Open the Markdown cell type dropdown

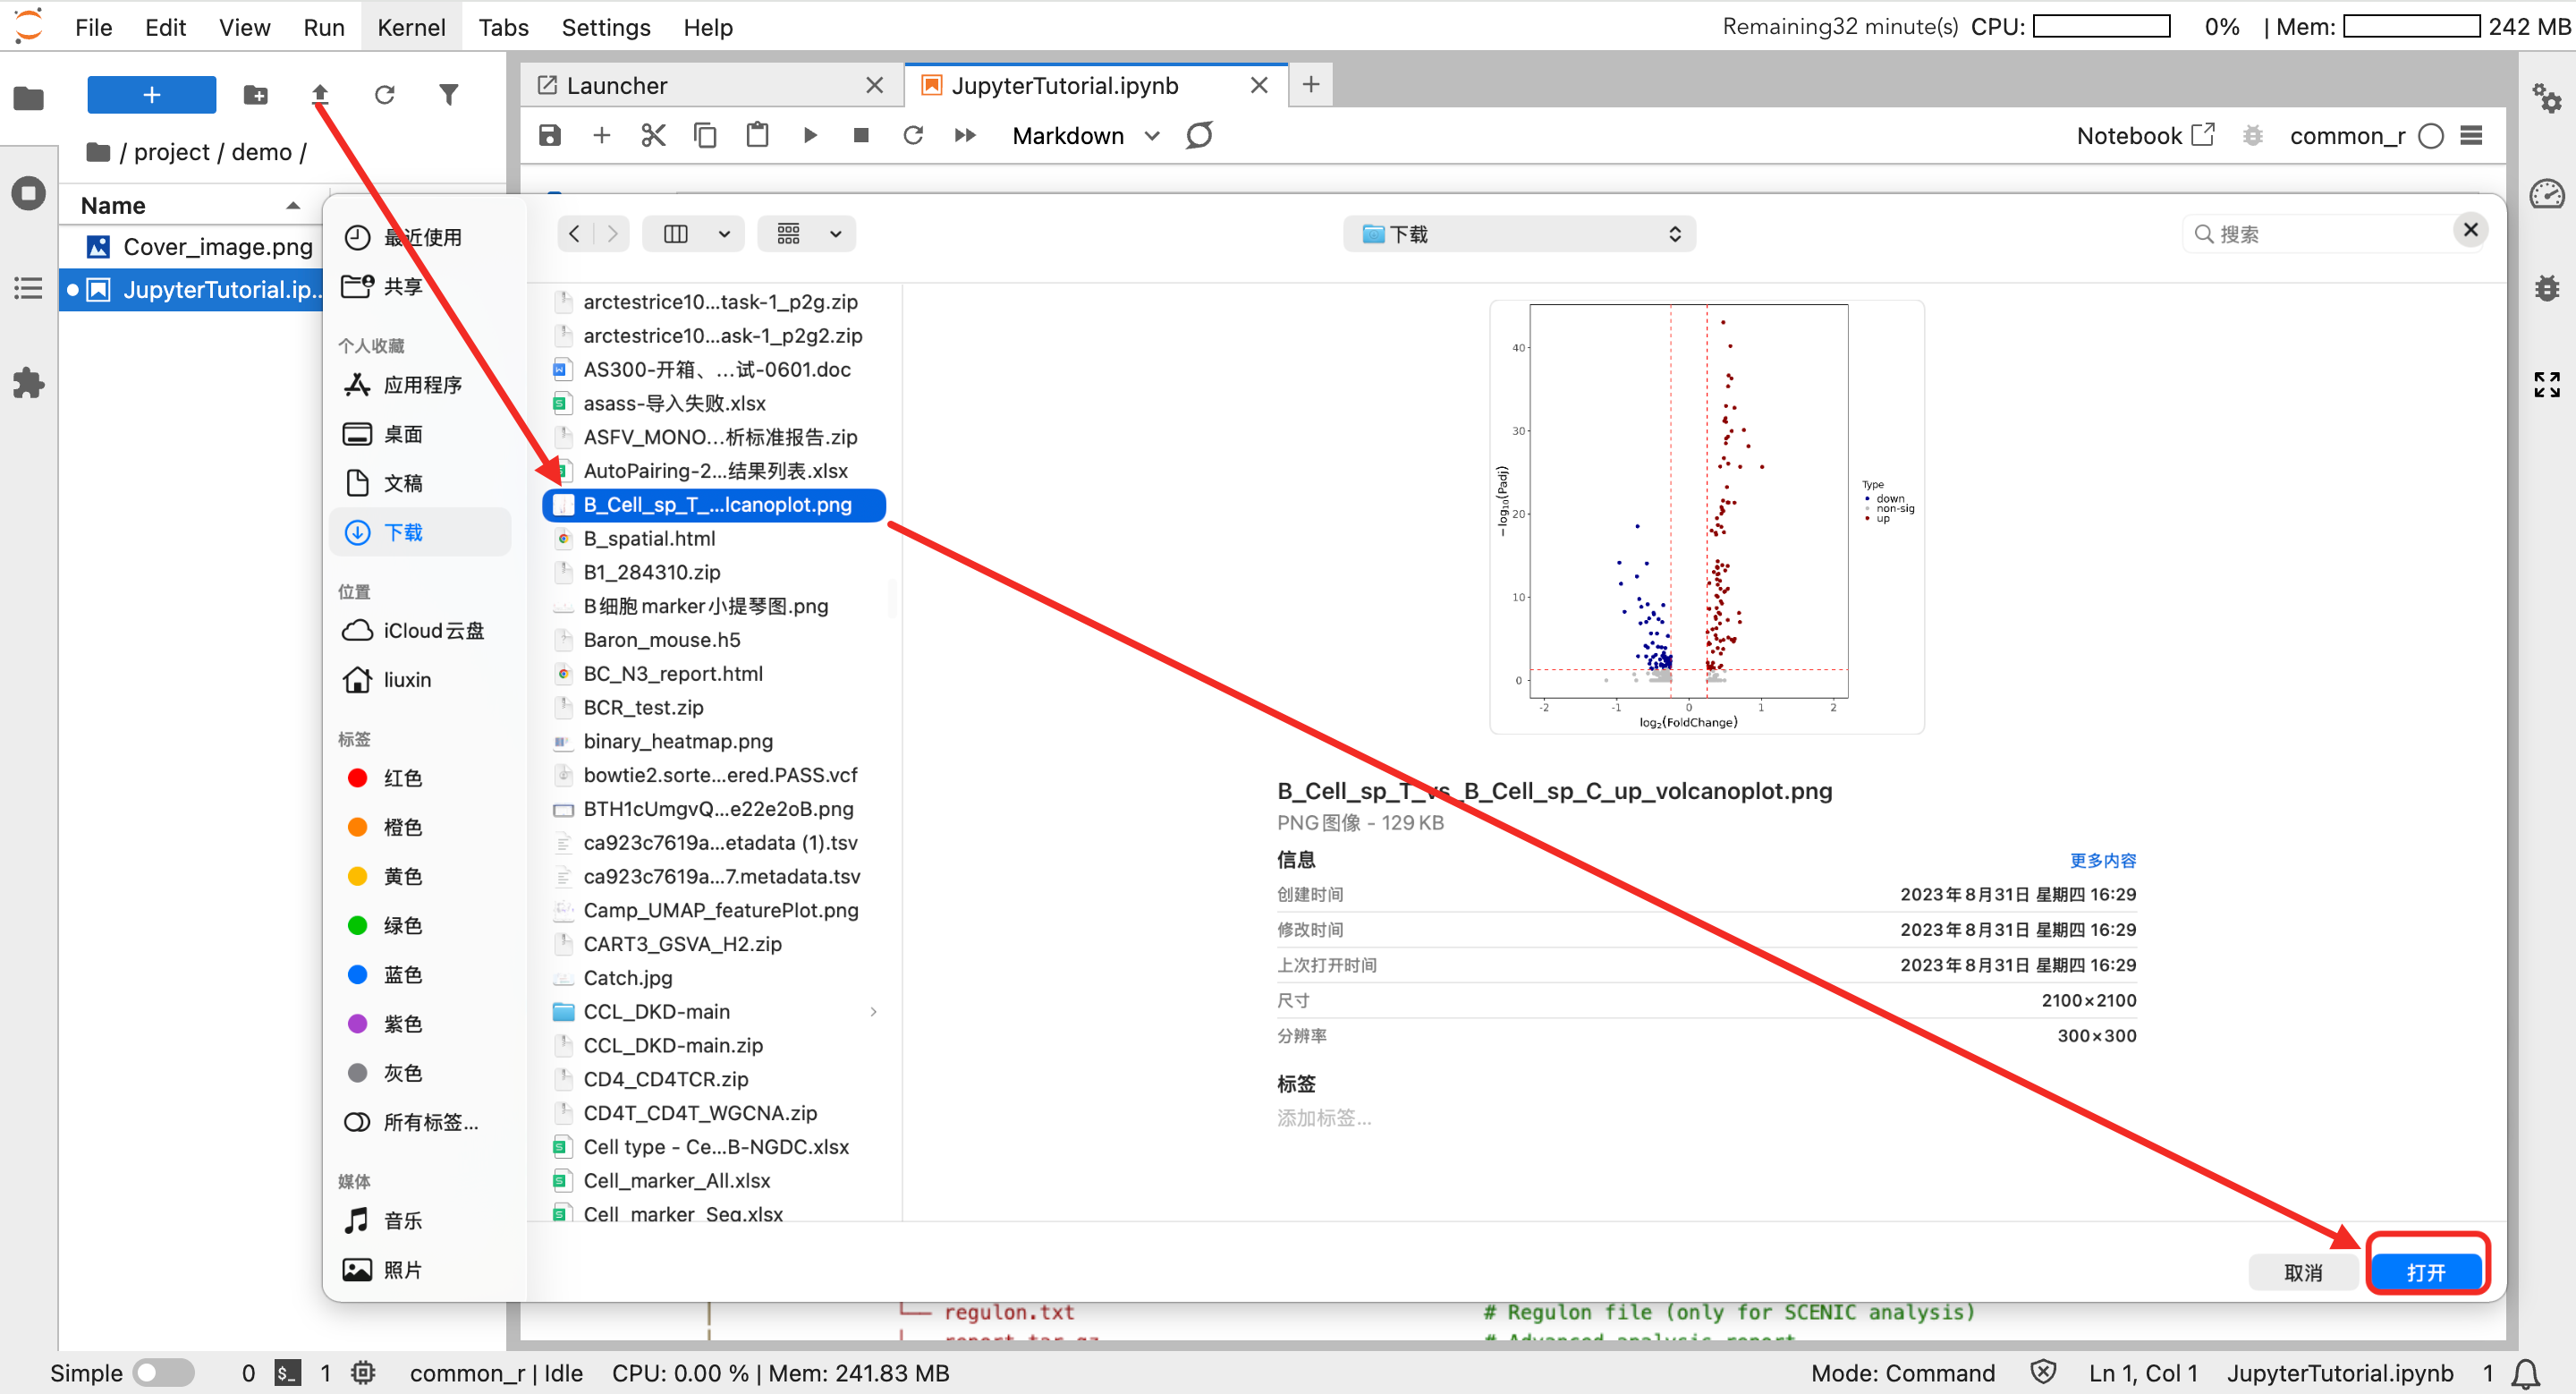pos(1085,135)
